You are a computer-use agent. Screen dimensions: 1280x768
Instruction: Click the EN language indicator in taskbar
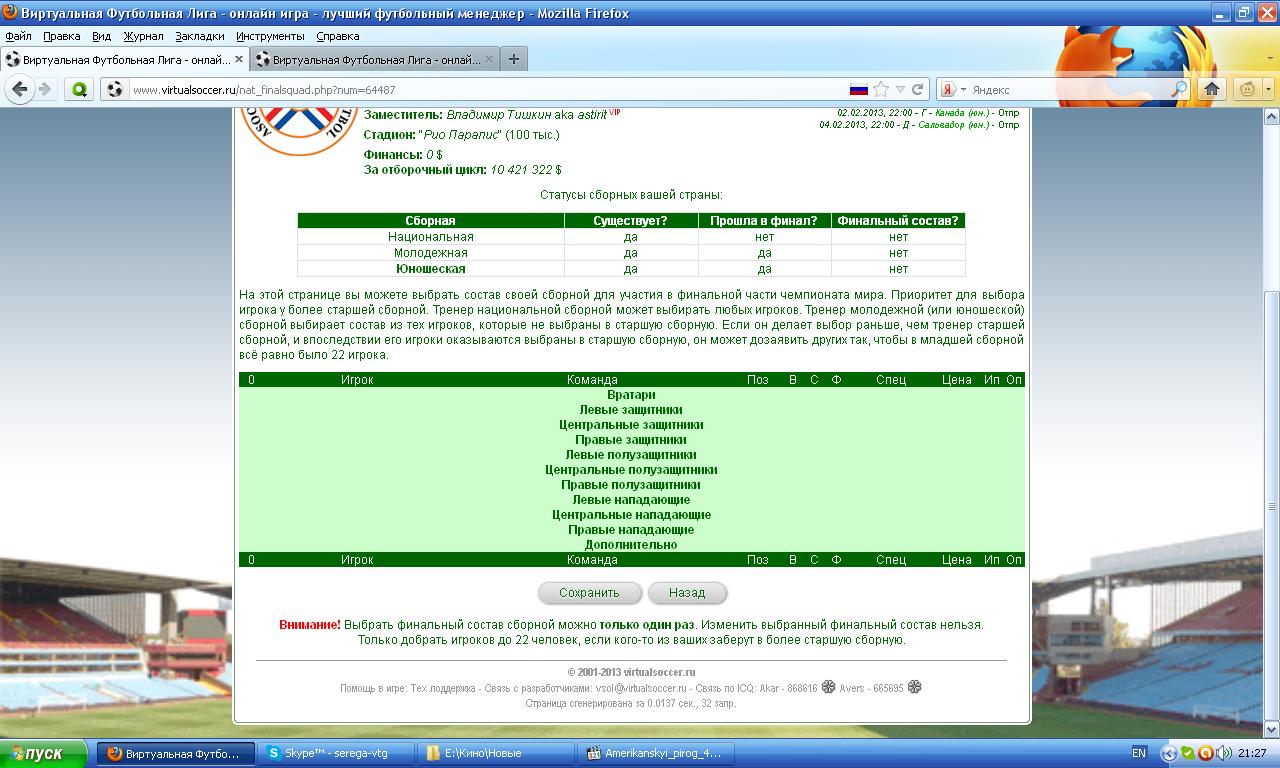1139,753
